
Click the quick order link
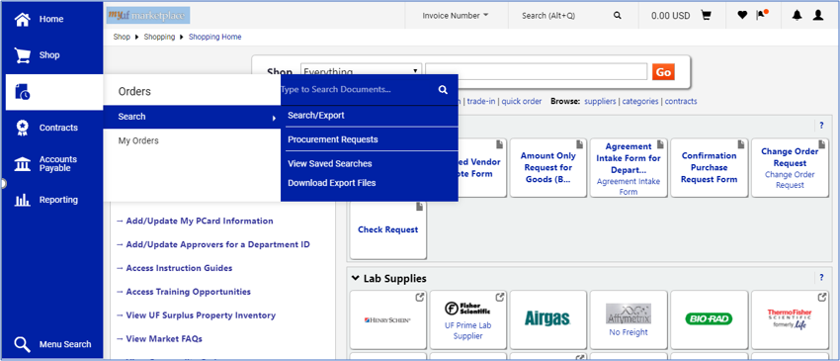pos(522,101)
